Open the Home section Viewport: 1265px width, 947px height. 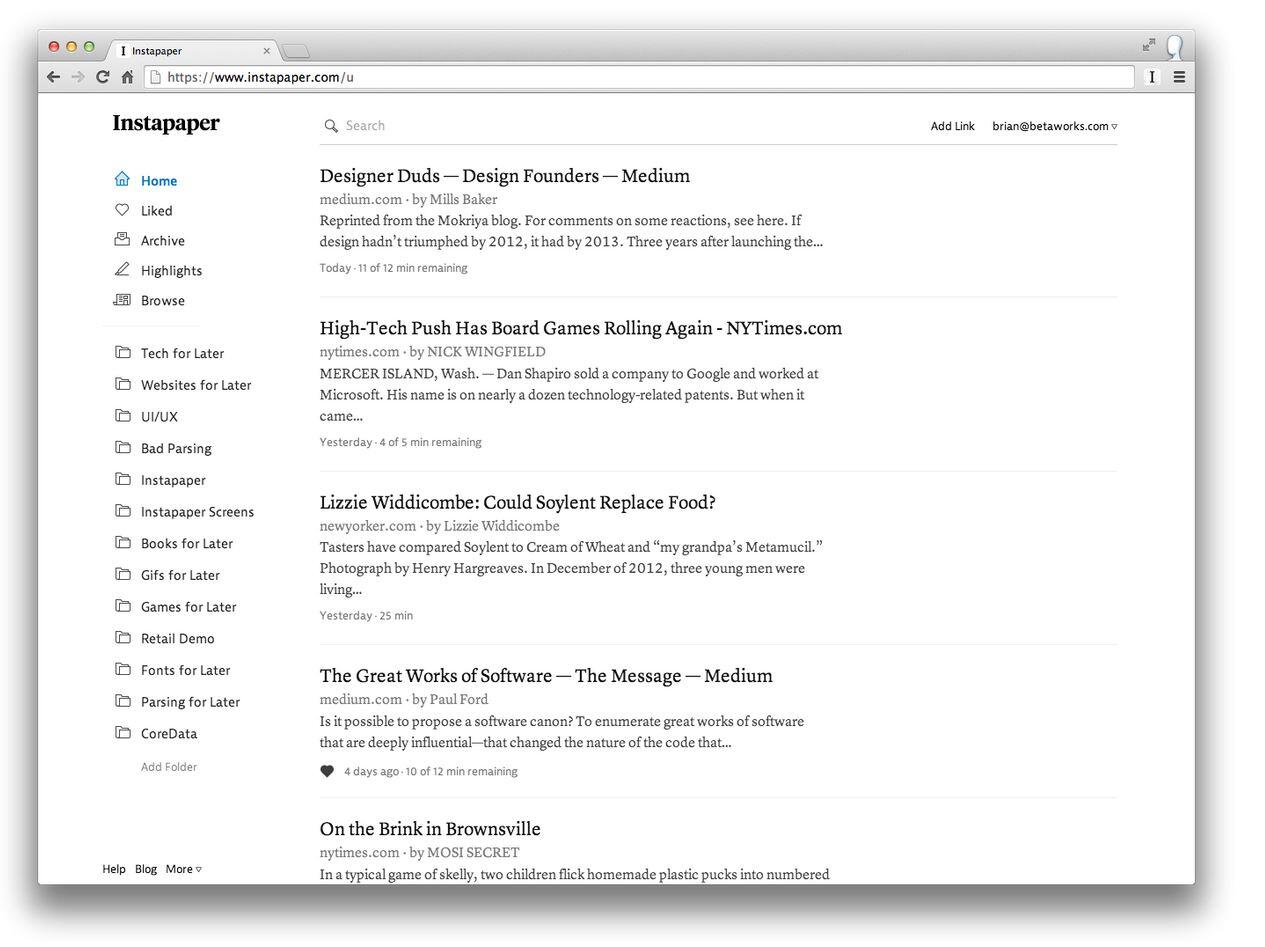point(159,181)
